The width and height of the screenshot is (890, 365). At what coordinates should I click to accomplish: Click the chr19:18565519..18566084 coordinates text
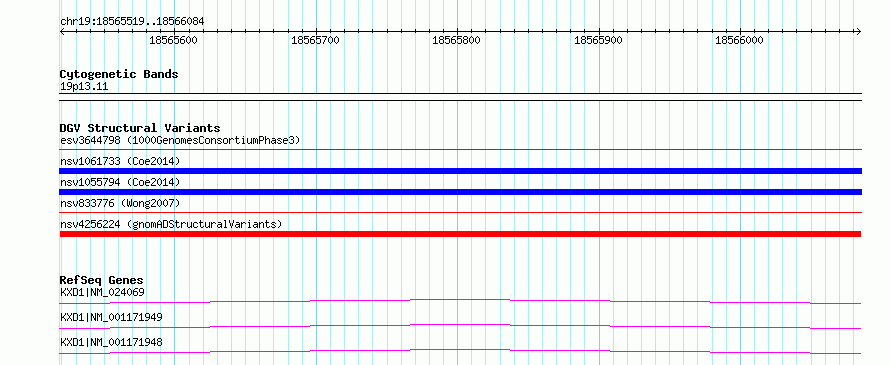tap(132, 22)
